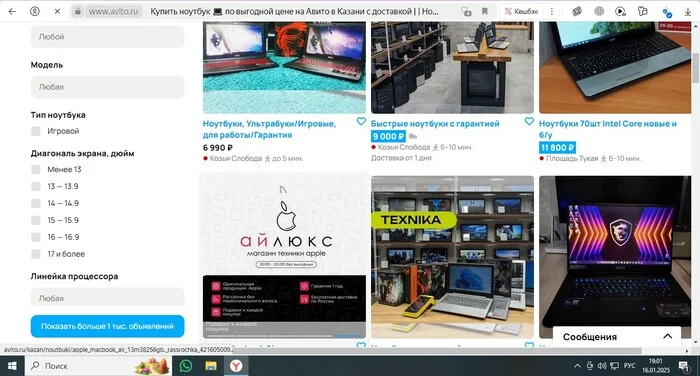Favorite the 'Быстрые ноутбуки с гарантией' heart

pyautogui.click(x=529, y=121)
